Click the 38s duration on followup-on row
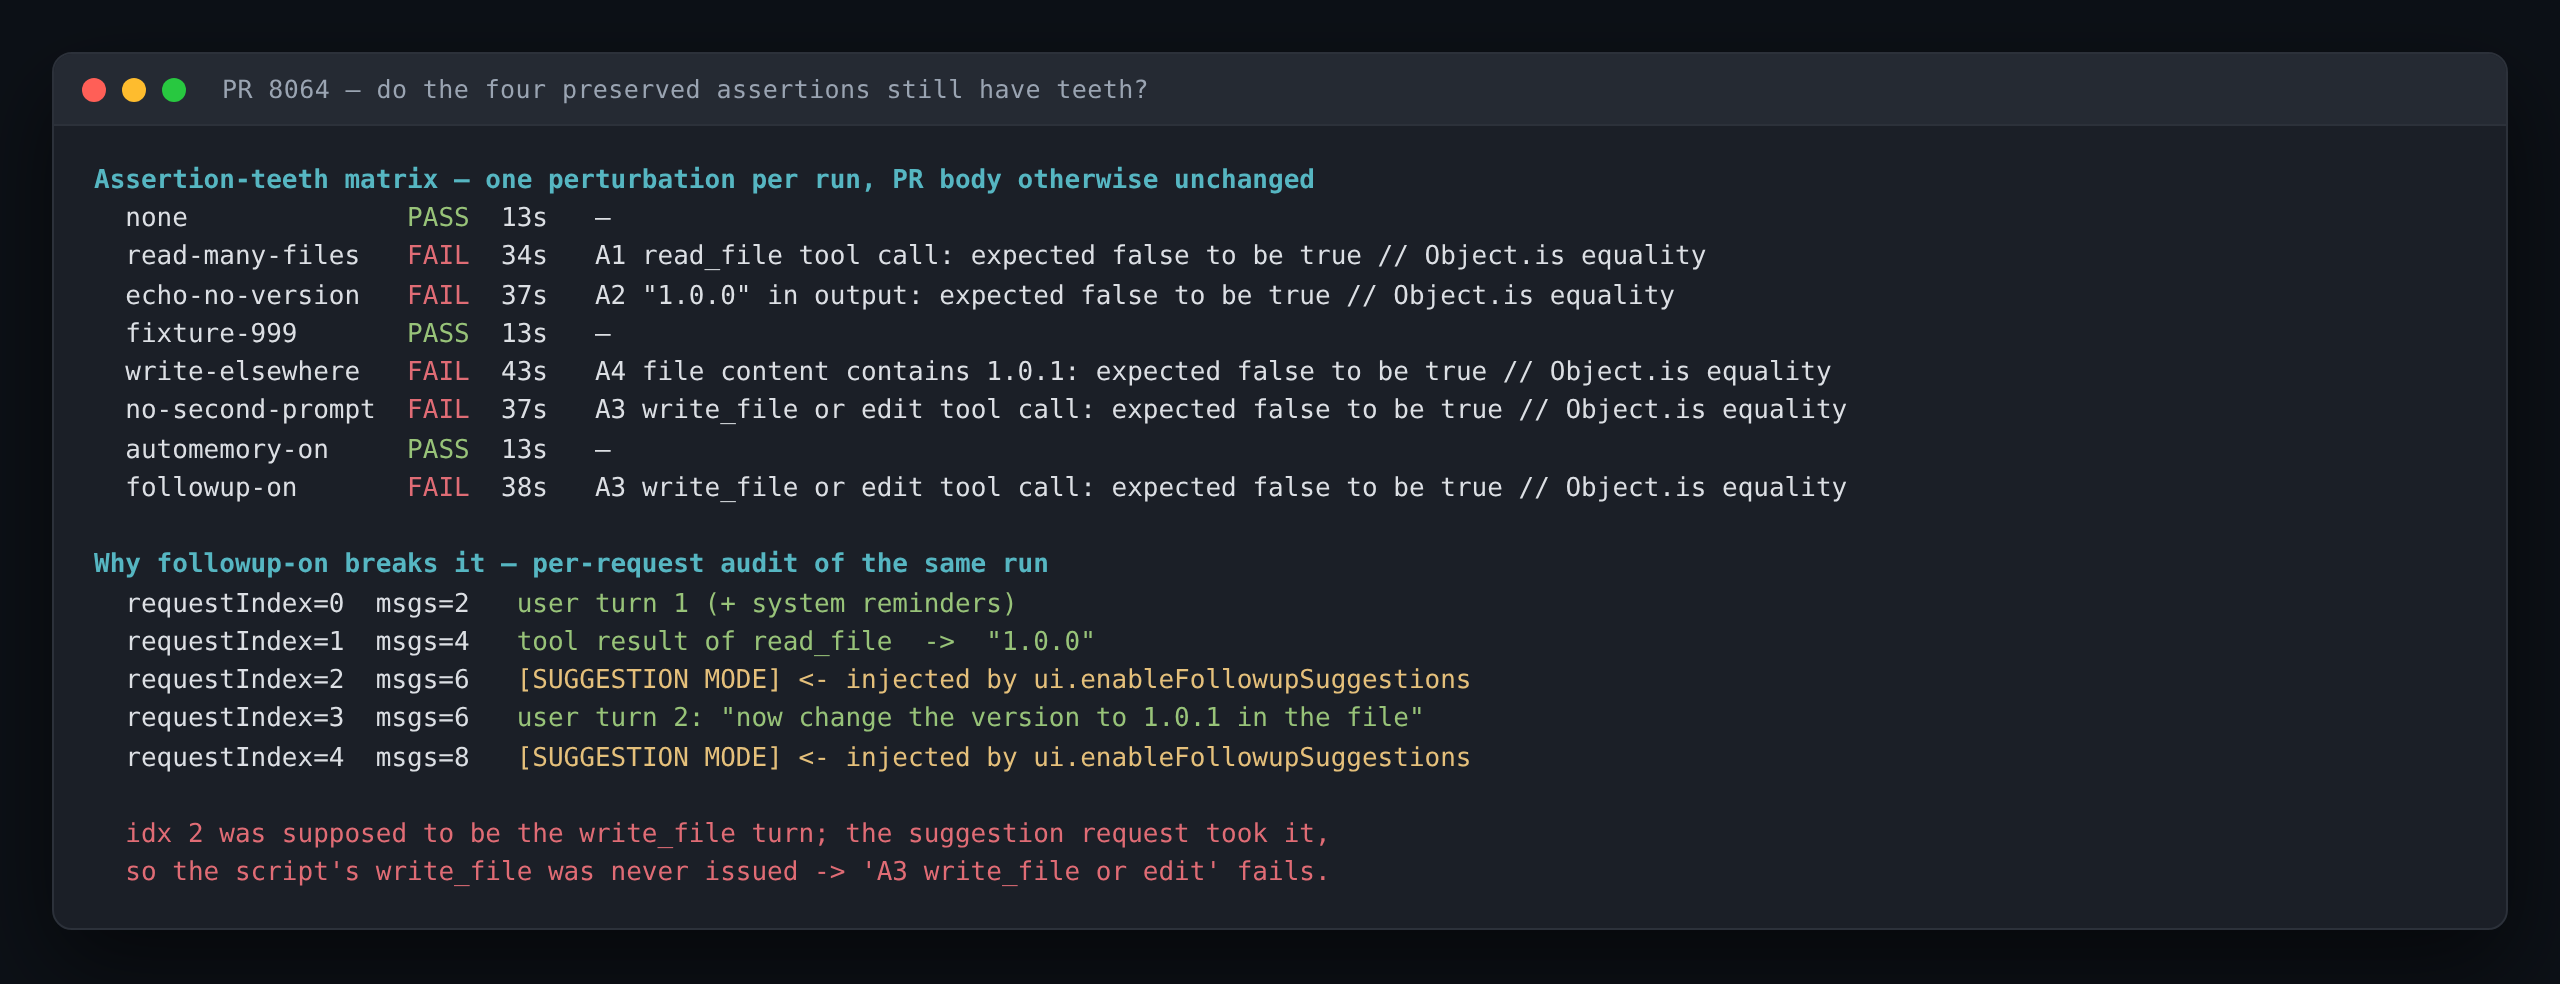The height and width of the screenshot is (984, 2560). (524, 488)
